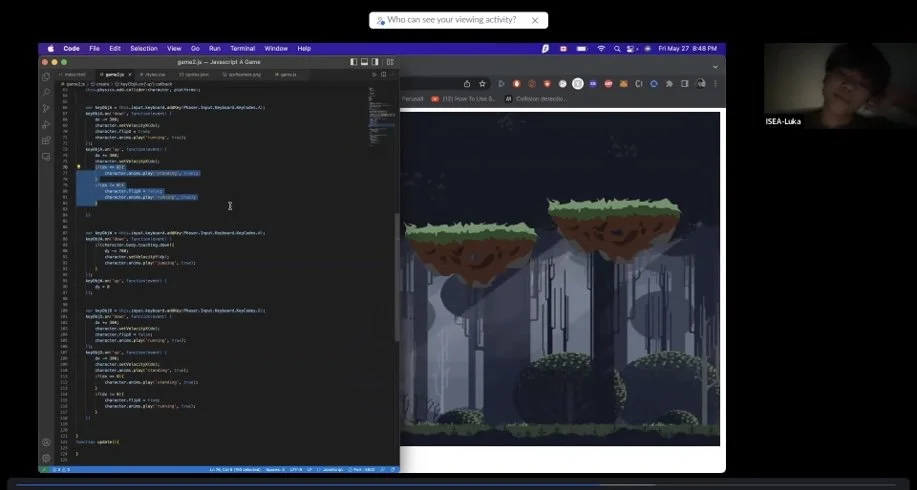Image resolution: width=917 pixels, height=490 pixels.
Task: Close the 'Who can see your viewing activity?' banner
Action: [x=535, y=20]
